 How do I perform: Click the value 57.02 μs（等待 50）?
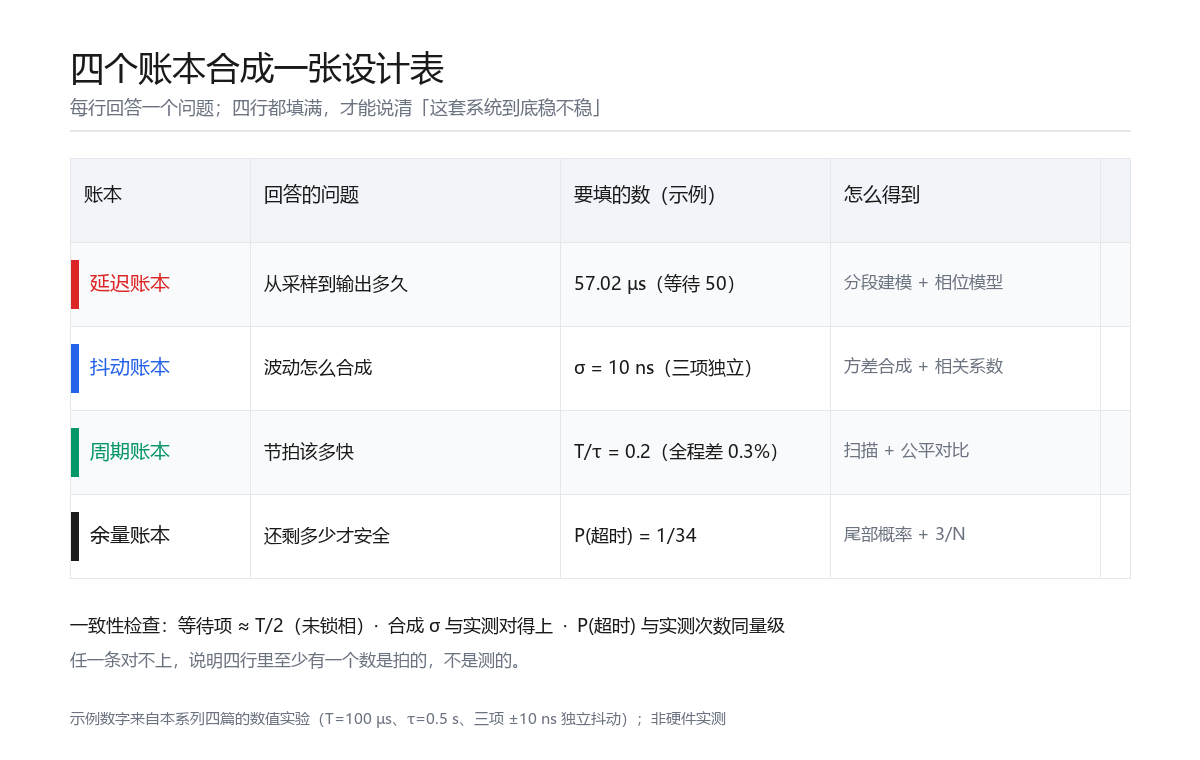(655, 284)
